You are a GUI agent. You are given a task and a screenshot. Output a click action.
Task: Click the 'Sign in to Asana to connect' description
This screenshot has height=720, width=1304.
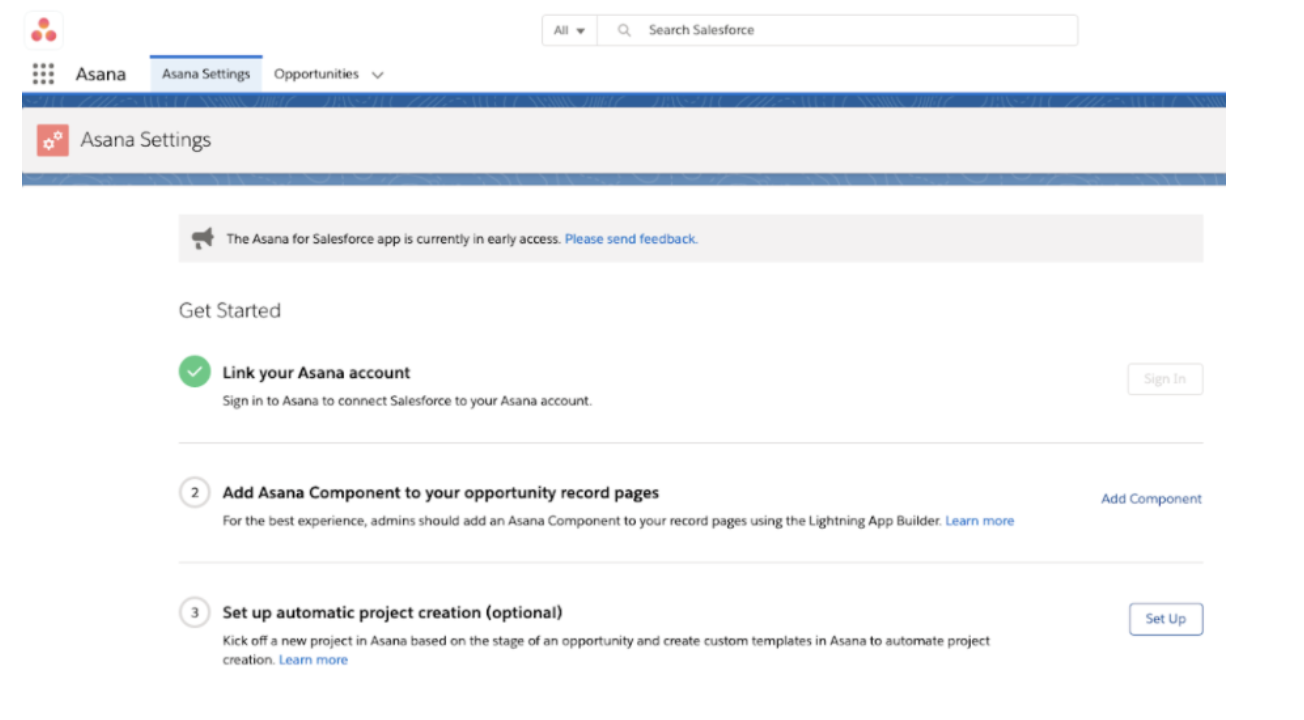pyautogui.click(x=407, y=401)
